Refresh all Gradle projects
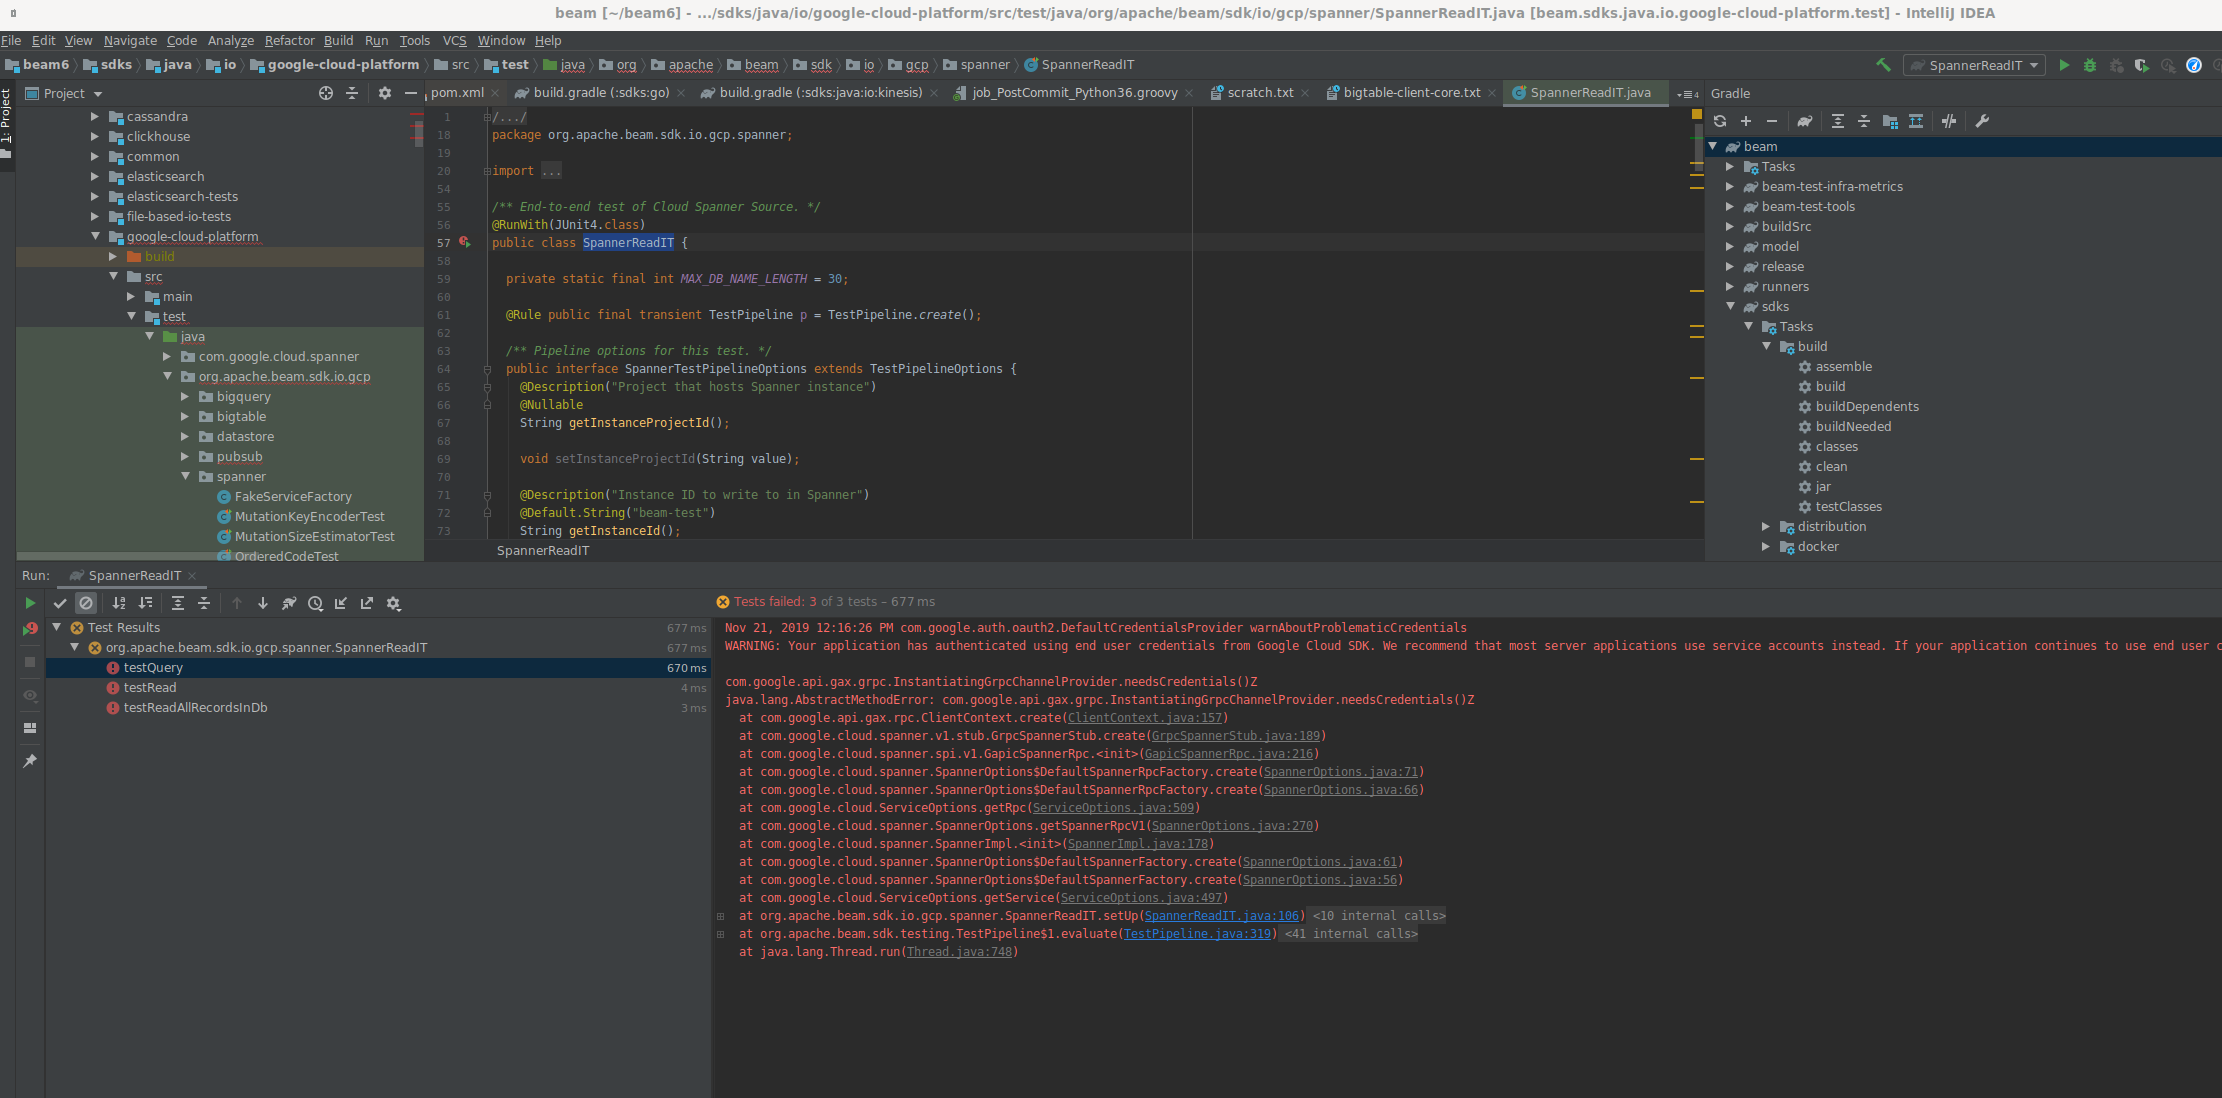 pyautogui.click(x=1720, y=121)
